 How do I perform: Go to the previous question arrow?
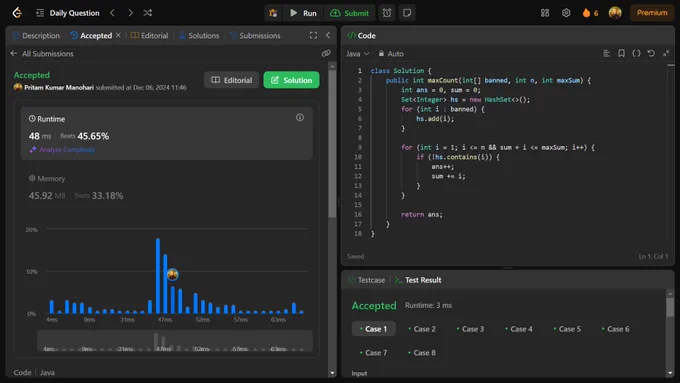pos(112,13)
